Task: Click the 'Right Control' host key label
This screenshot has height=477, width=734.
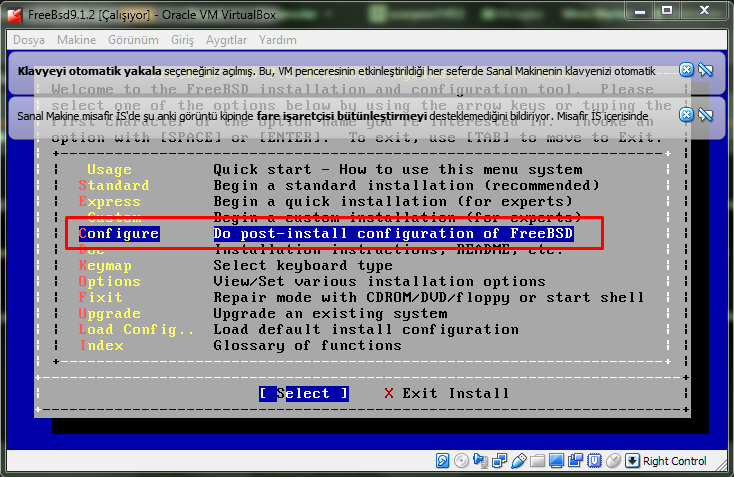Action: click(x=674, y=461)
